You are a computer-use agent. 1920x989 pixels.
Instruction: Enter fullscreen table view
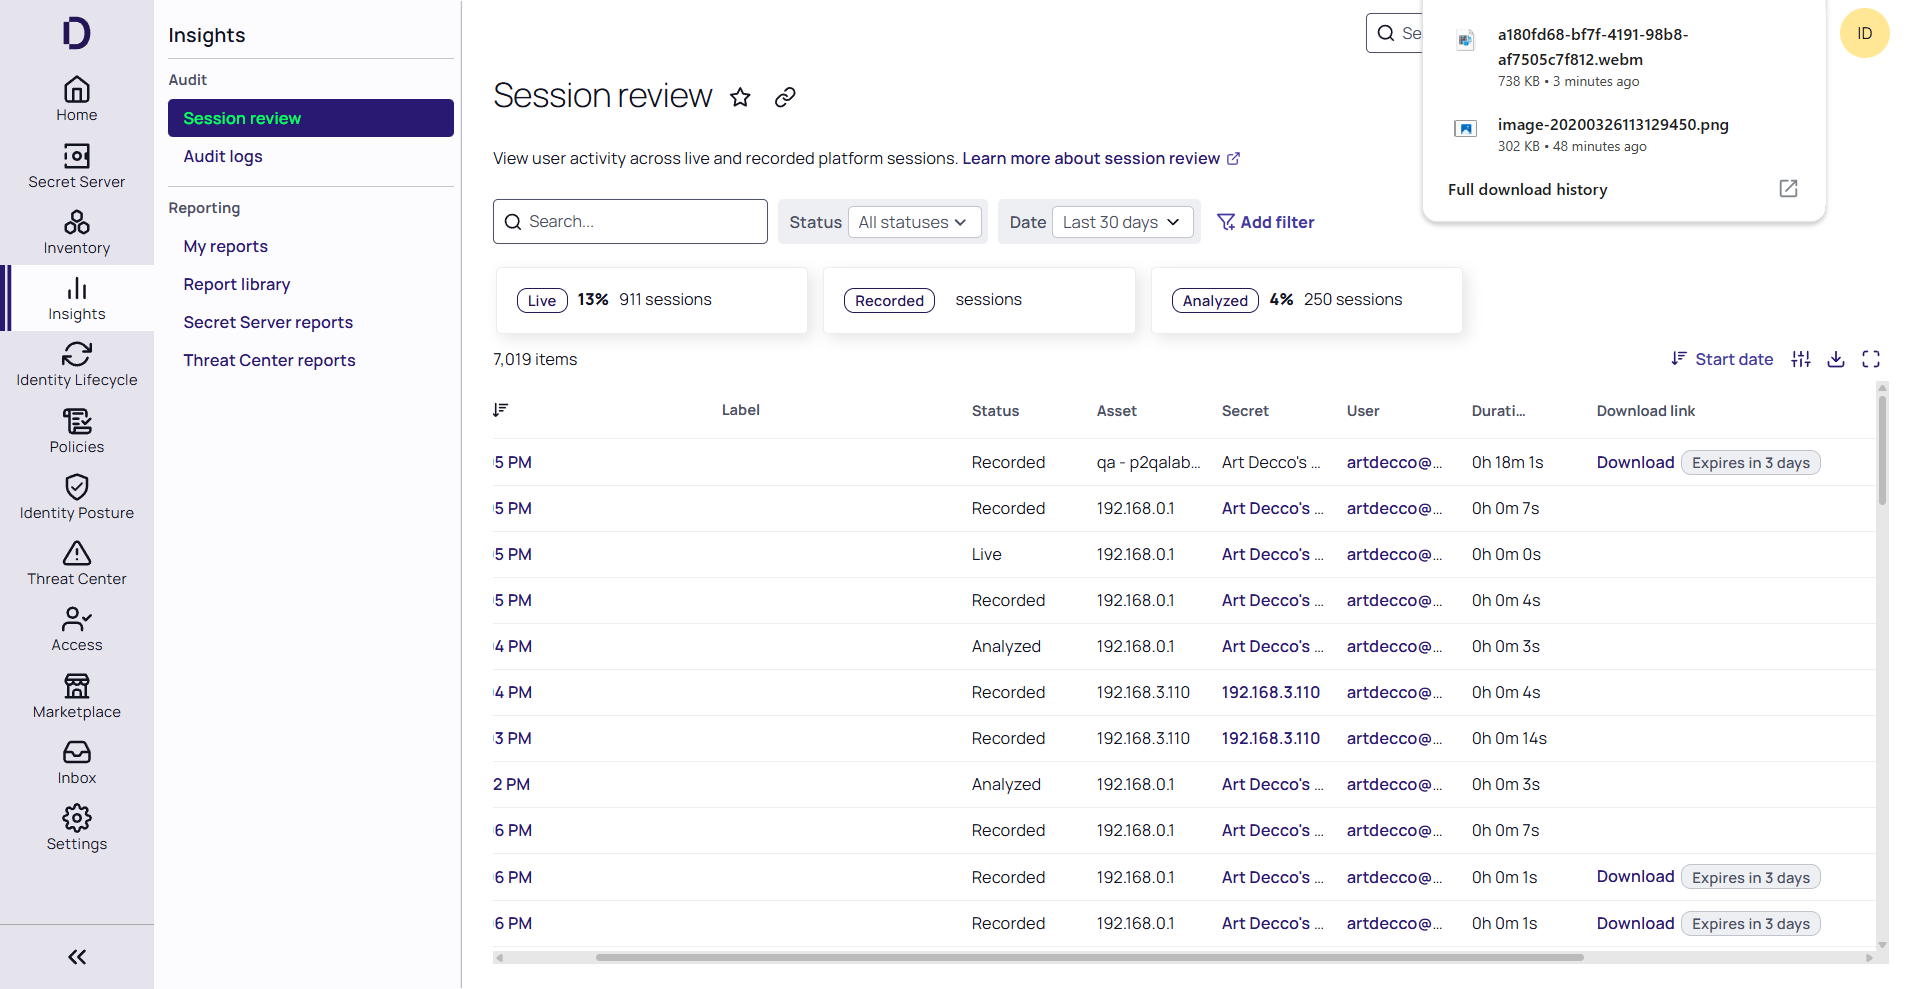1870,359
